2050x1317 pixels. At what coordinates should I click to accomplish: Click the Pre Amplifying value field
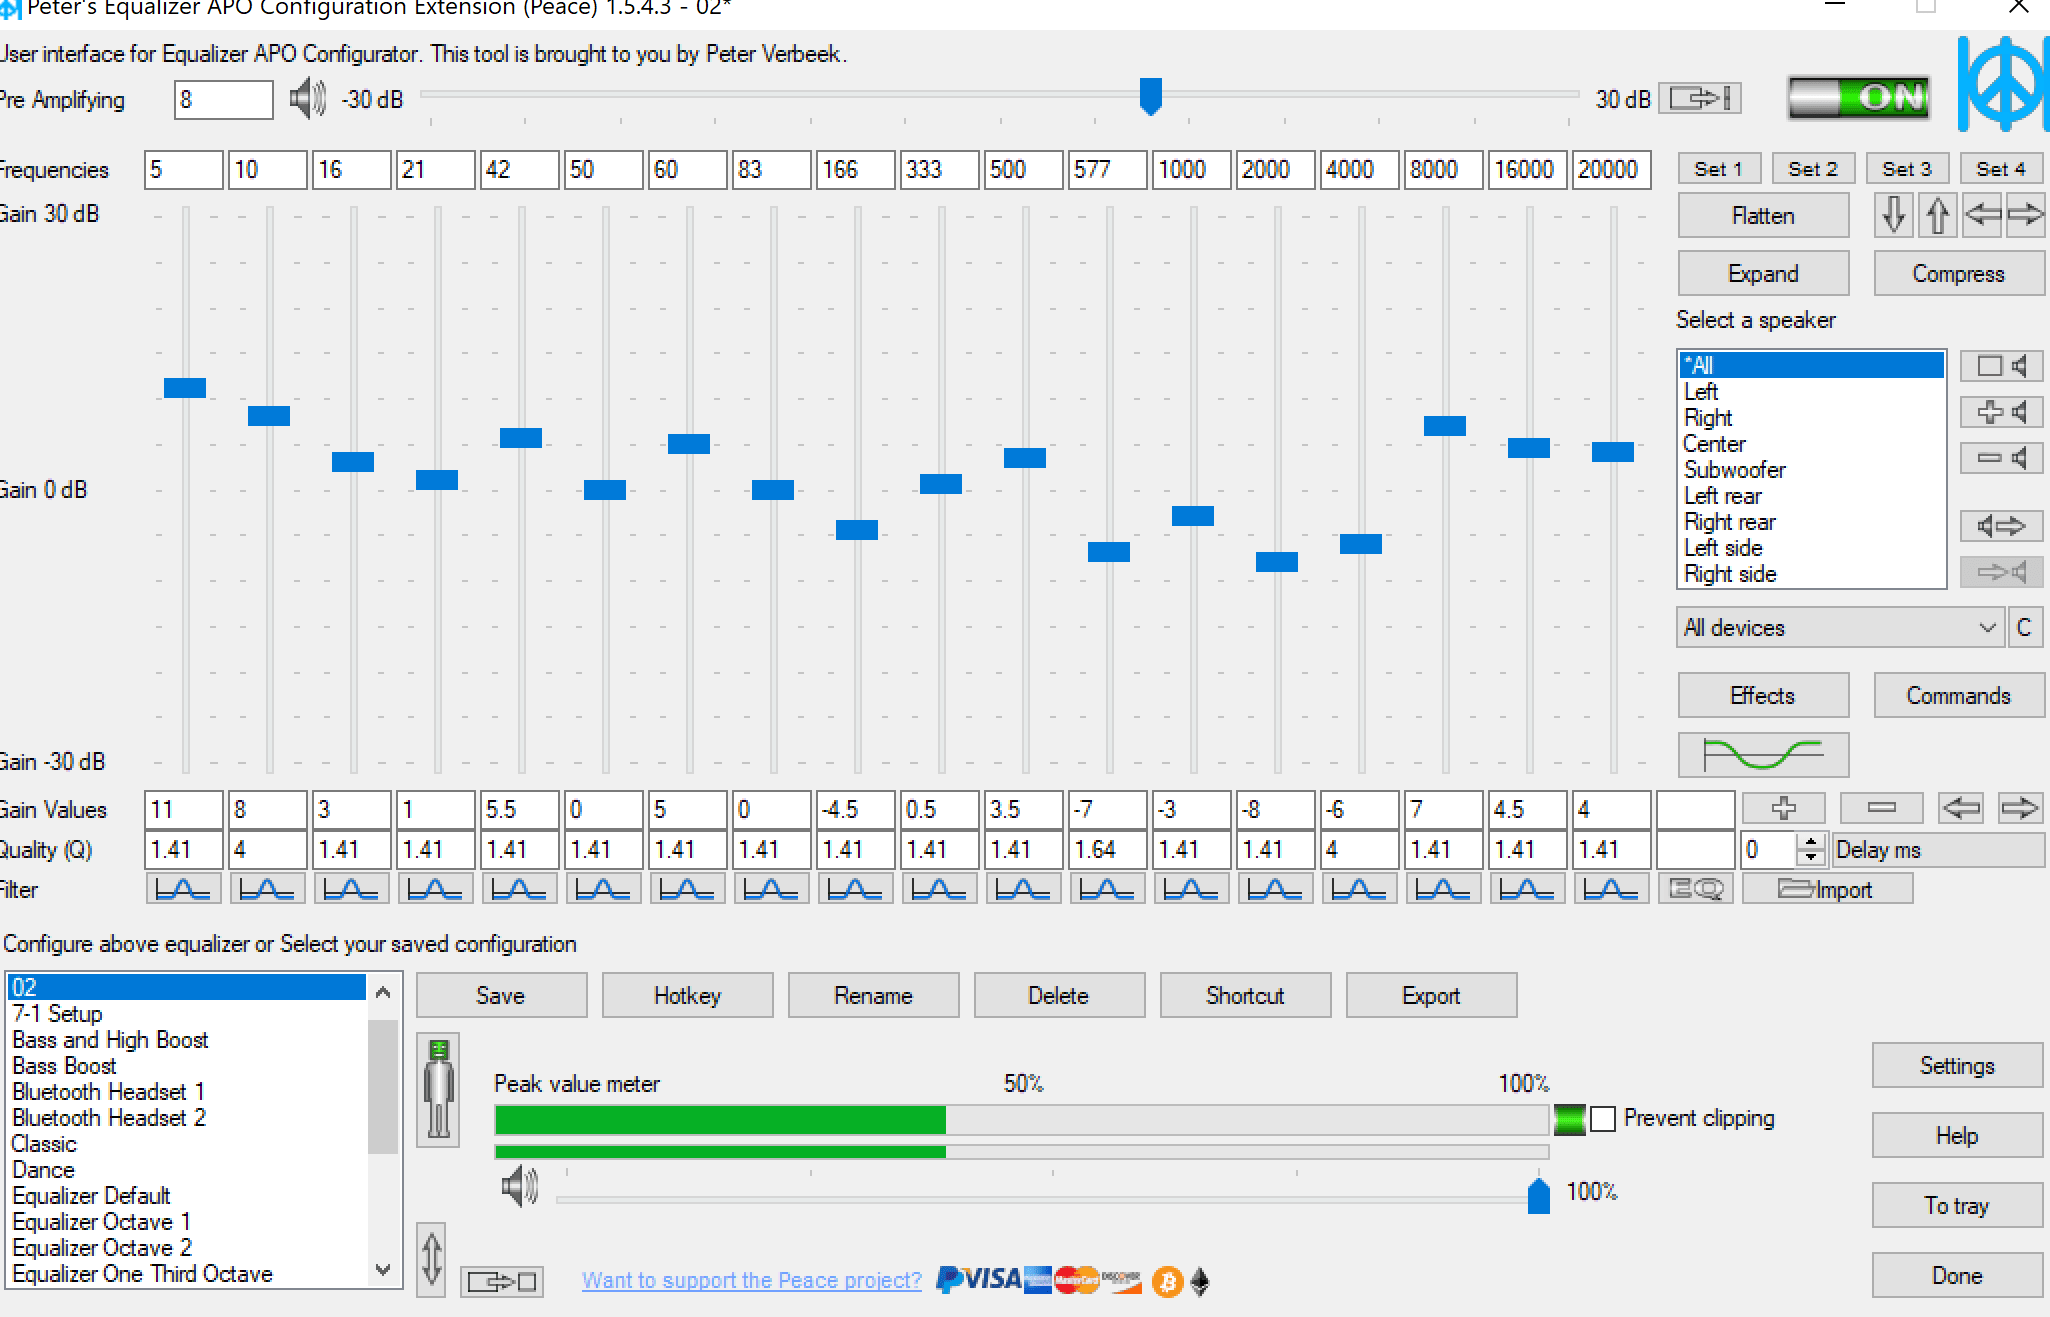pos(222,100)
